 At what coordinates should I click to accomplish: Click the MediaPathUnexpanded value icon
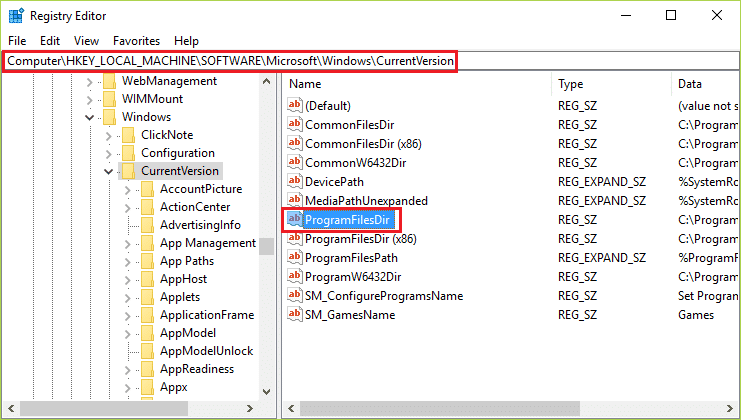294,200
